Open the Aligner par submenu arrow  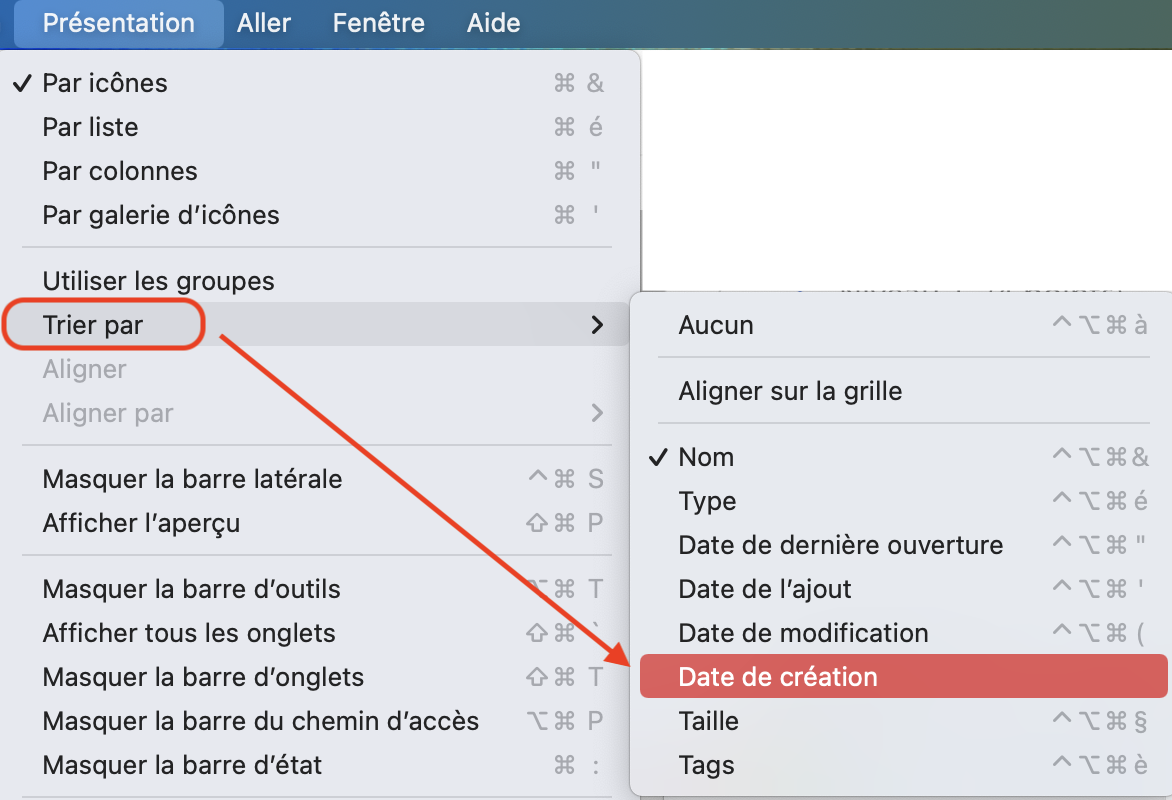tap(597, 413)
